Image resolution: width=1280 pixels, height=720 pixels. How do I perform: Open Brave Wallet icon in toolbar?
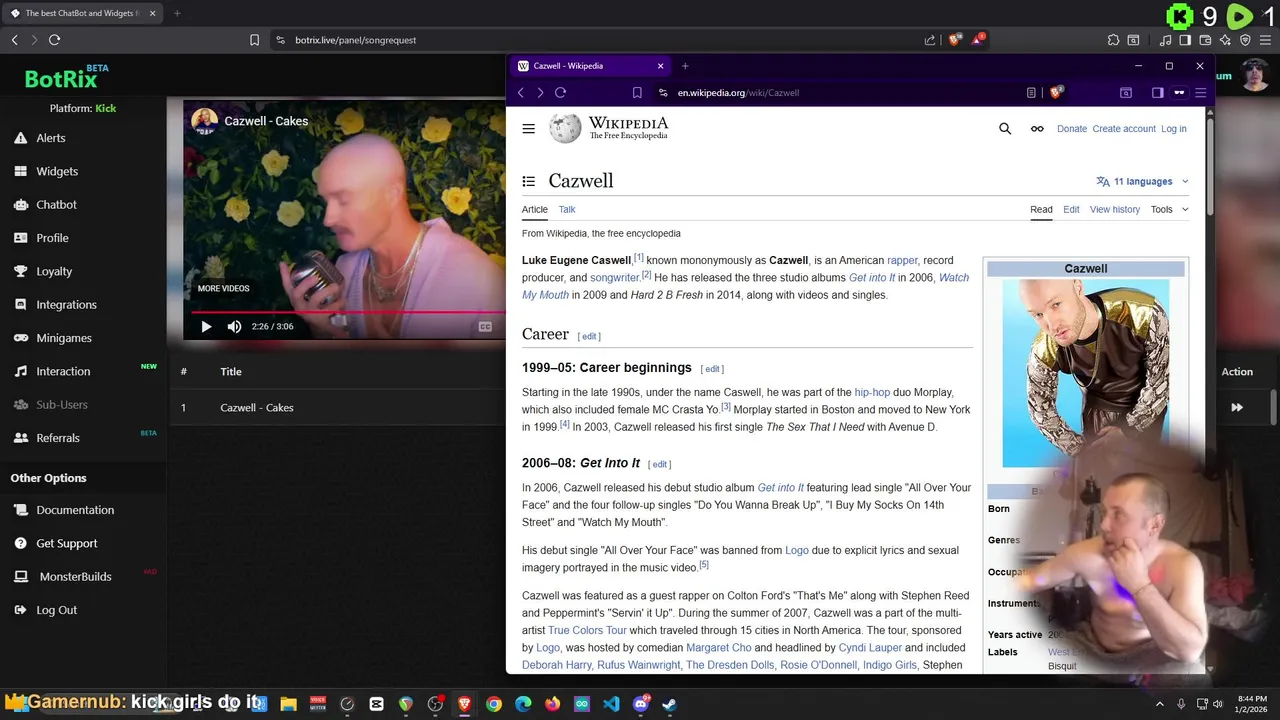click(1205, 40)
